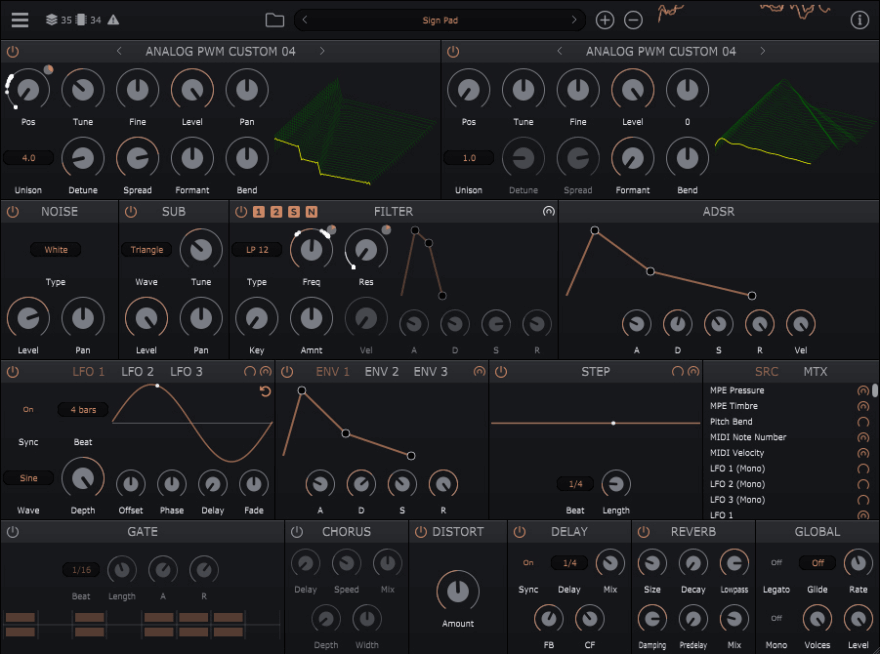Open the Gate beat 1/16 dropdown

coord(81,569)
